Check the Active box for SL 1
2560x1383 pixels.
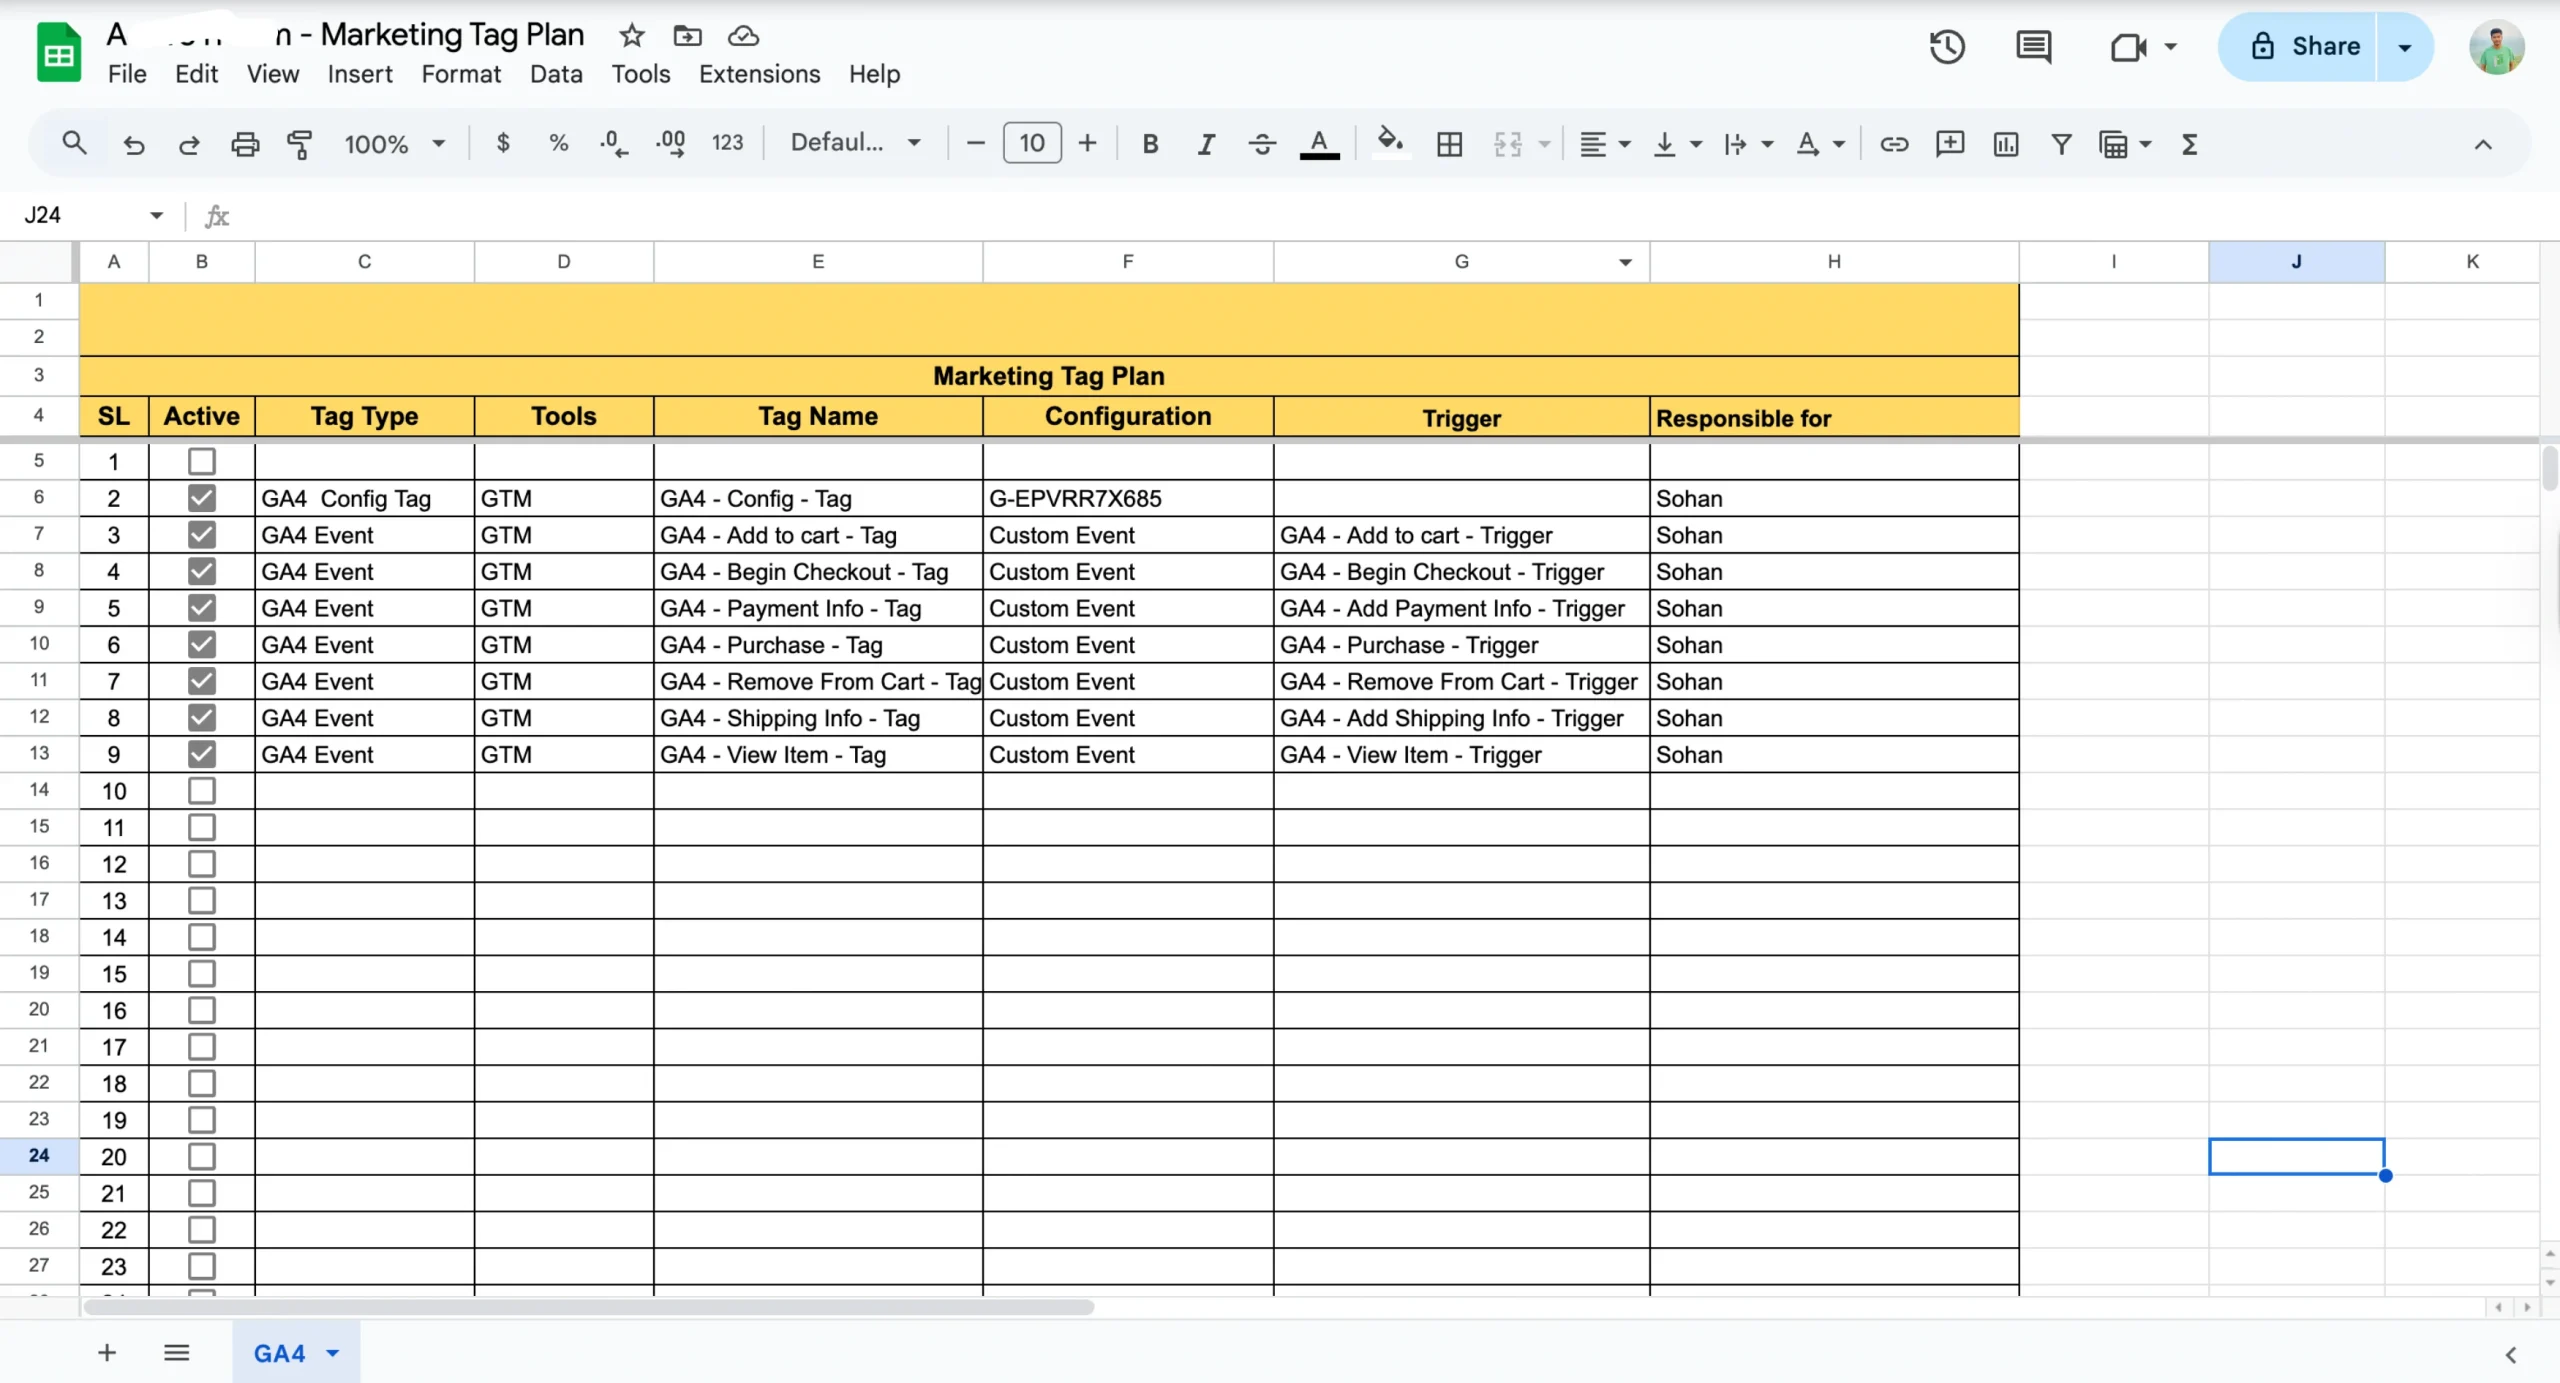(202, 461)
